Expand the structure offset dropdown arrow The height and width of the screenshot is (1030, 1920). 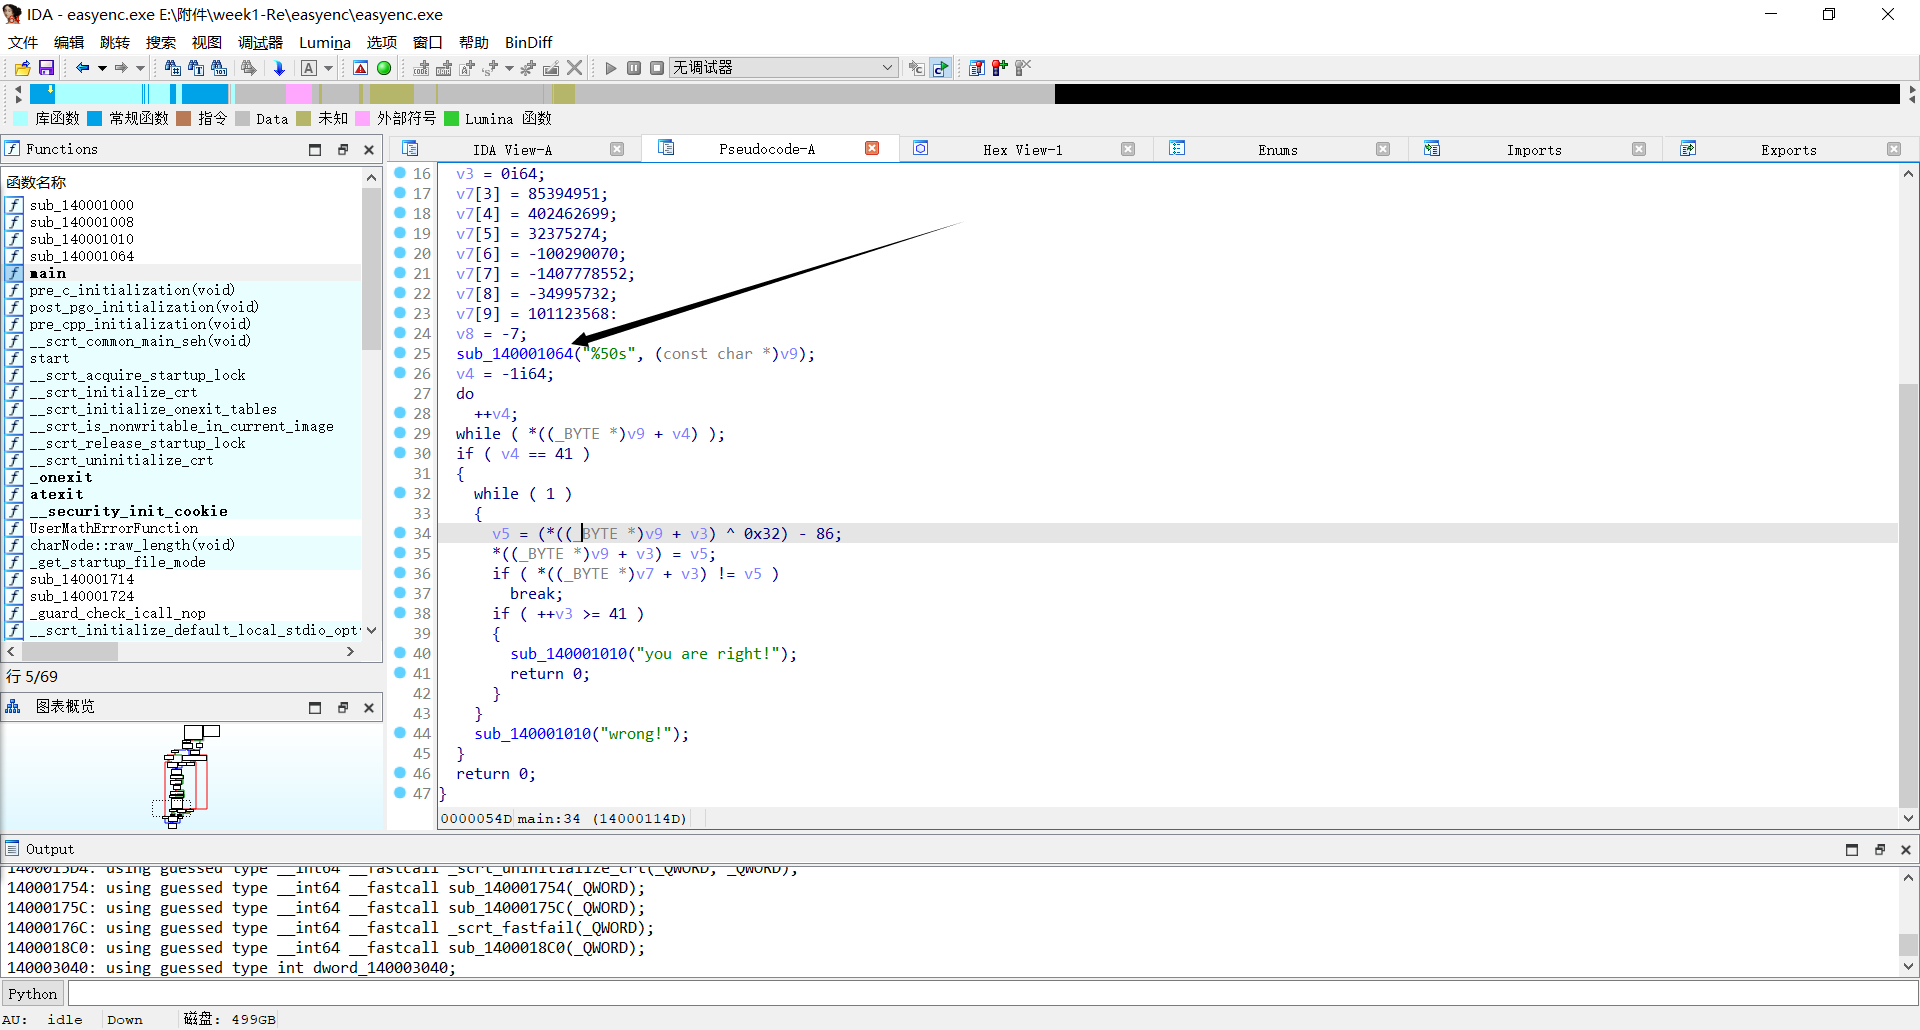pyautogui.click(x=509, y=68)
